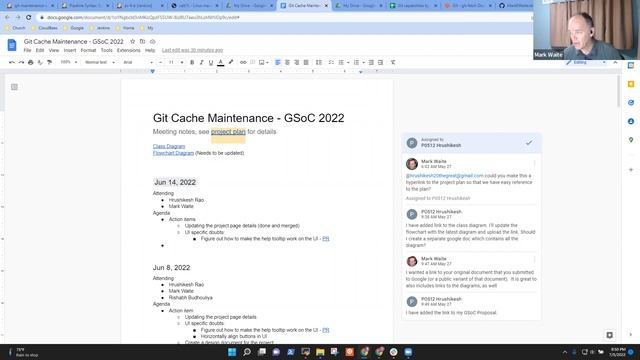The width and height of the screenshot is (640, 360).
Task: Toggle bold formatting
Action: point(192,62)
